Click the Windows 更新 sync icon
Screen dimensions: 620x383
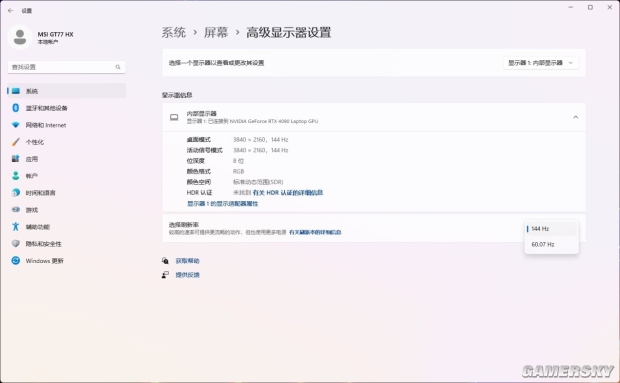(16, 260)
